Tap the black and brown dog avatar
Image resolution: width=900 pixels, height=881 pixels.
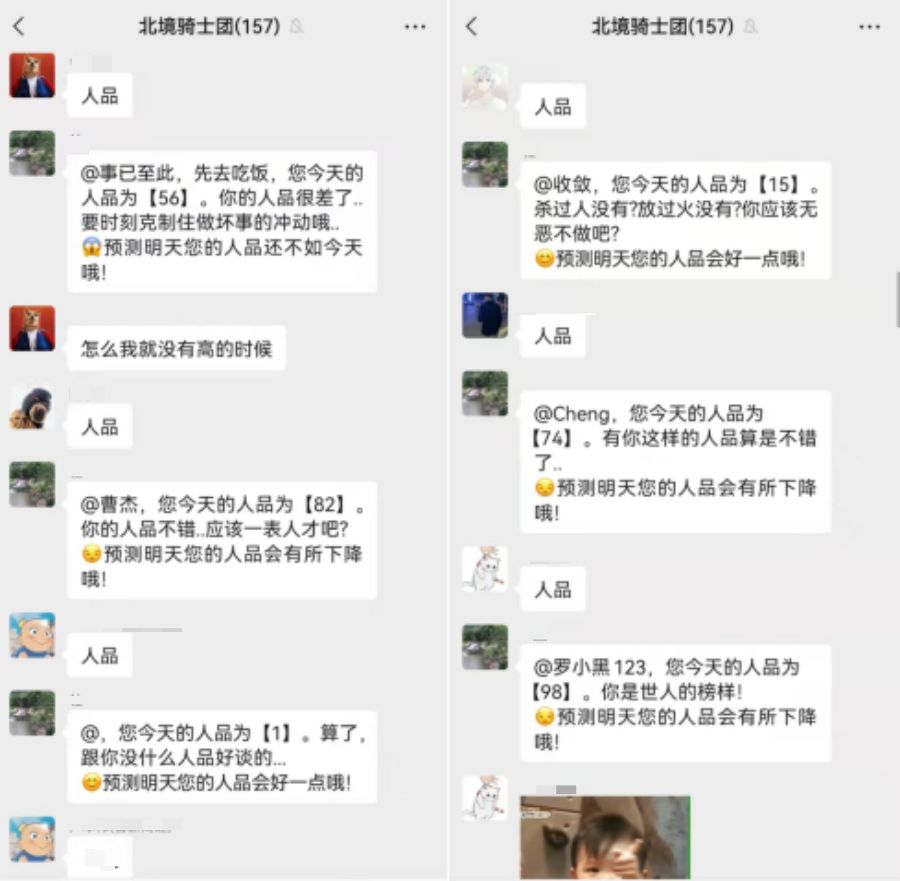tap(33, 407)
